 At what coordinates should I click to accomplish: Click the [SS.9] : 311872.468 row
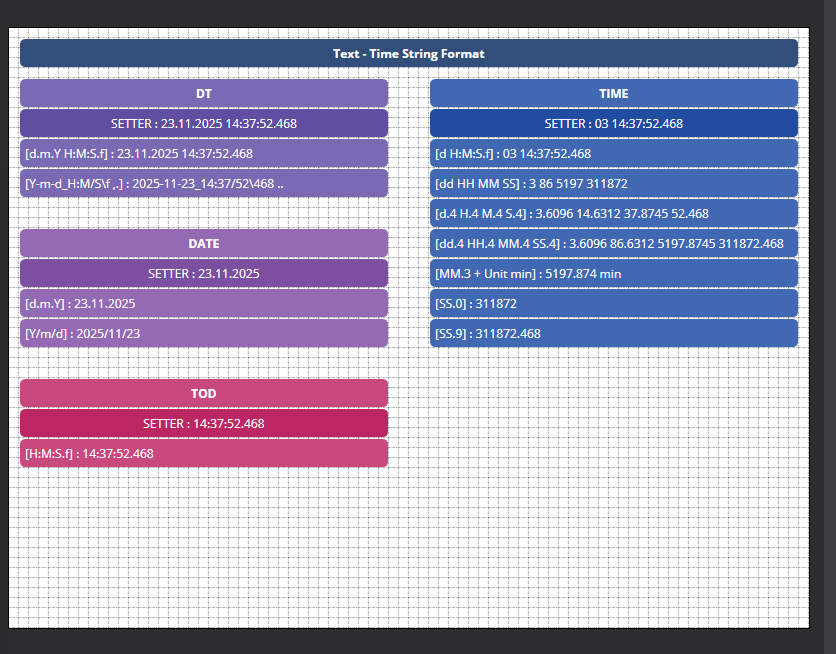pos(614,333)
